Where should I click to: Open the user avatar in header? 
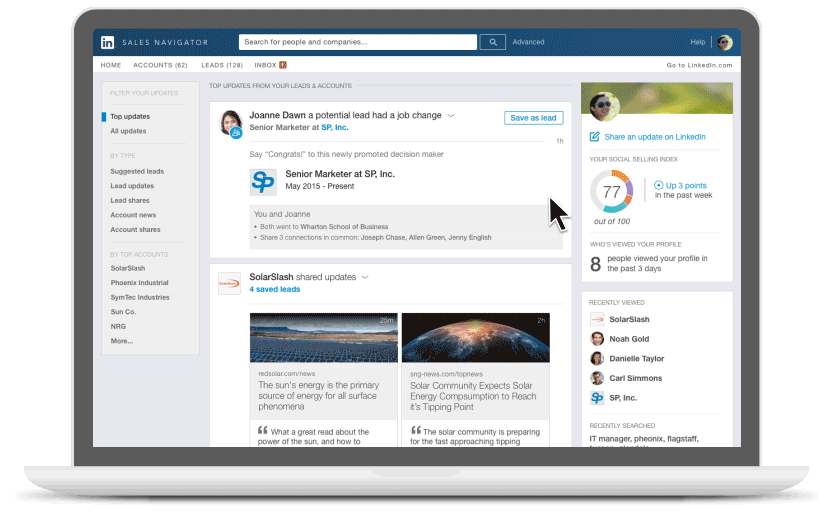[724, 42]
